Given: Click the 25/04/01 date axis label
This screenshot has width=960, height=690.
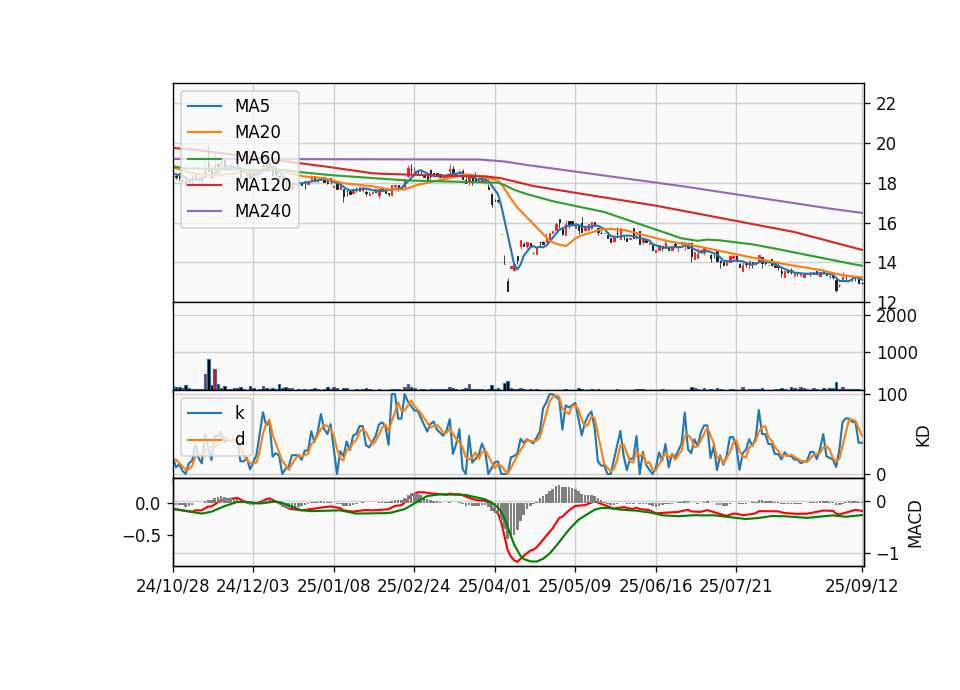Looking at the screenshot, I should (495, 587).
